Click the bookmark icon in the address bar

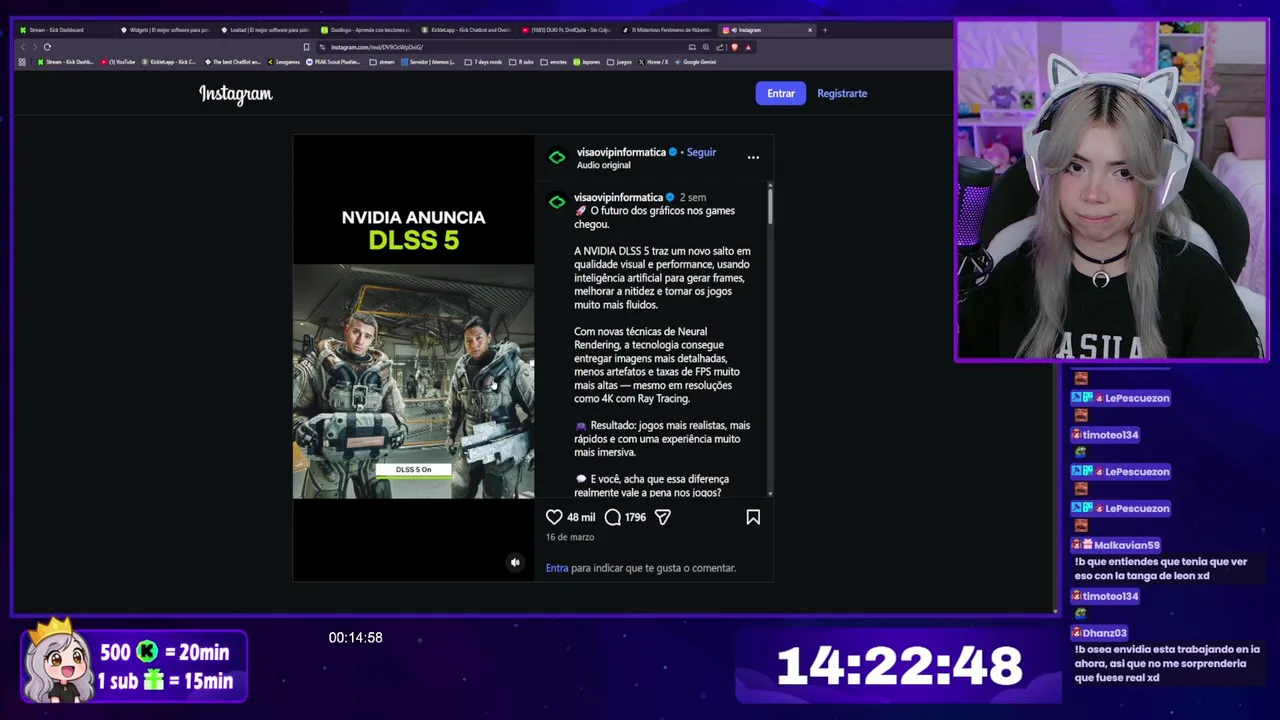point(306,47)
